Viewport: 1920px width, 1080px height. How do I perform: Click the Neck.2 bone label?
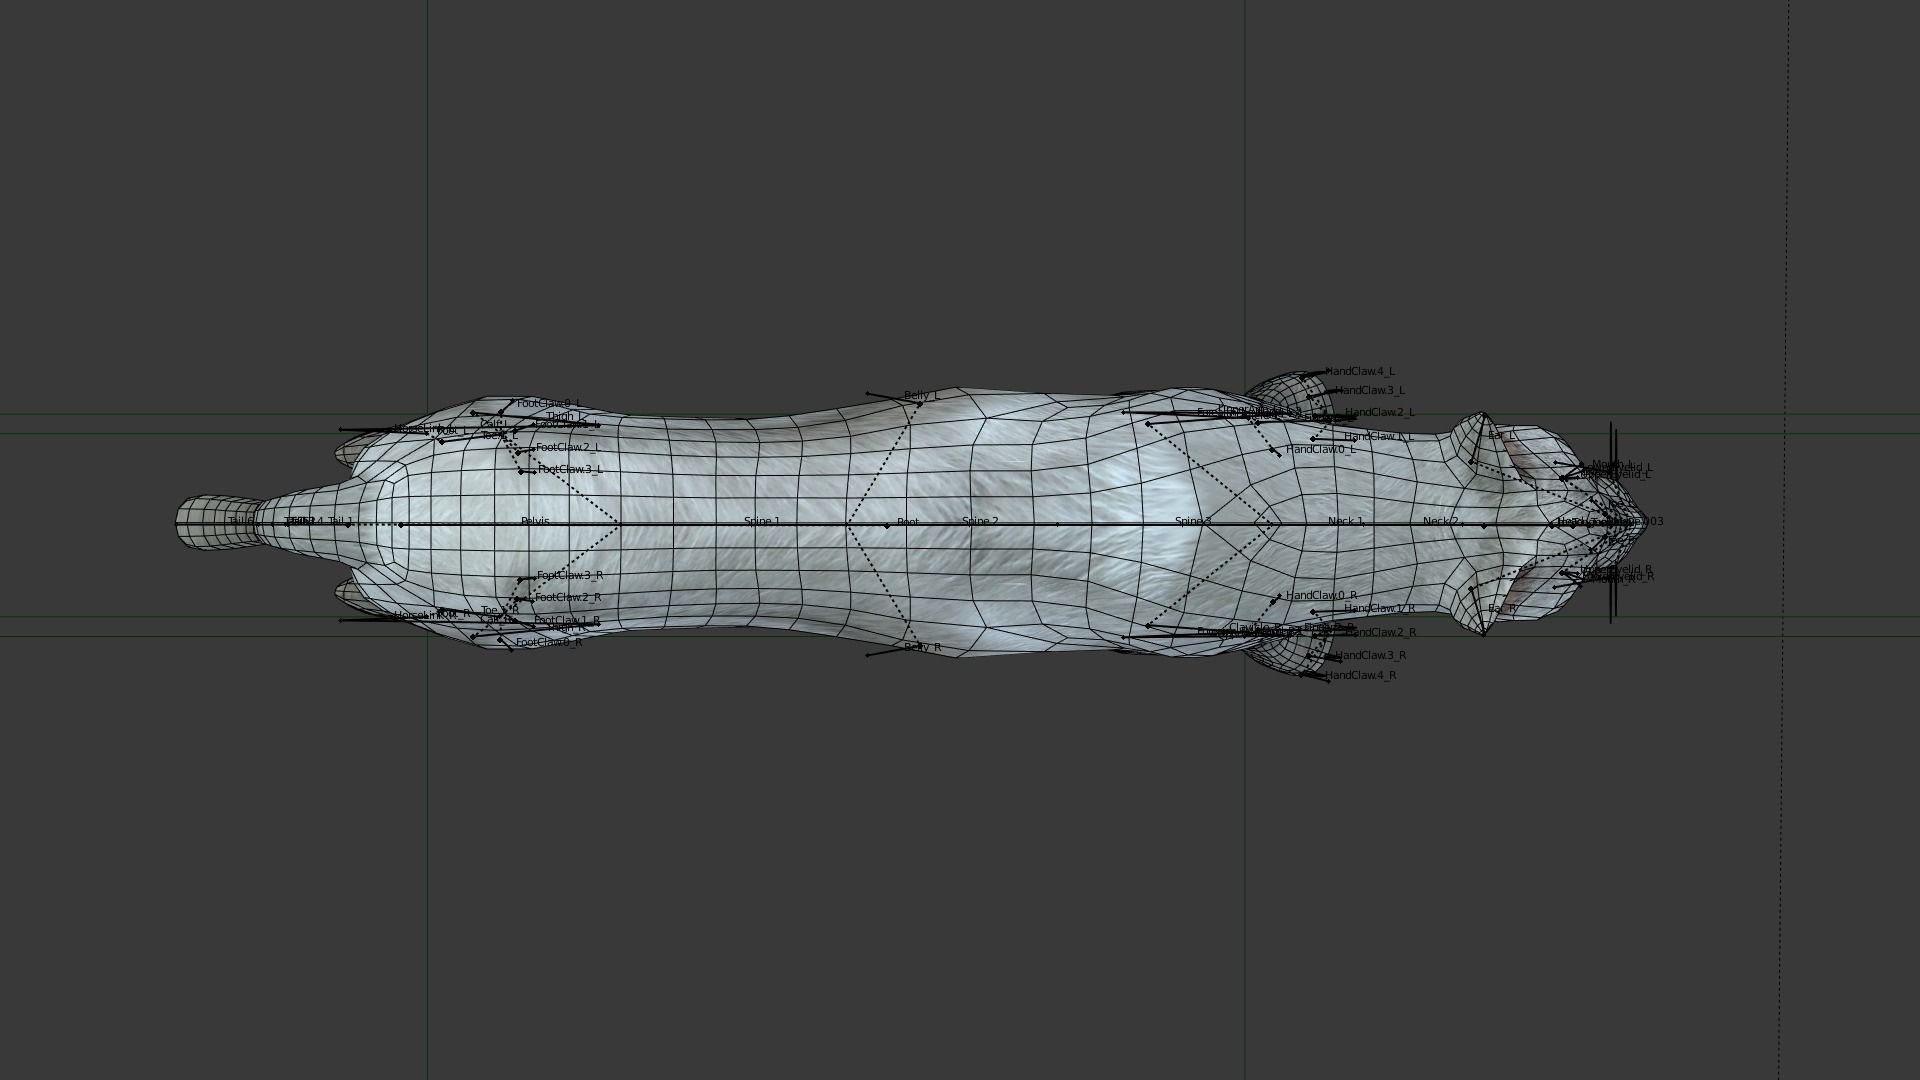1440,521
